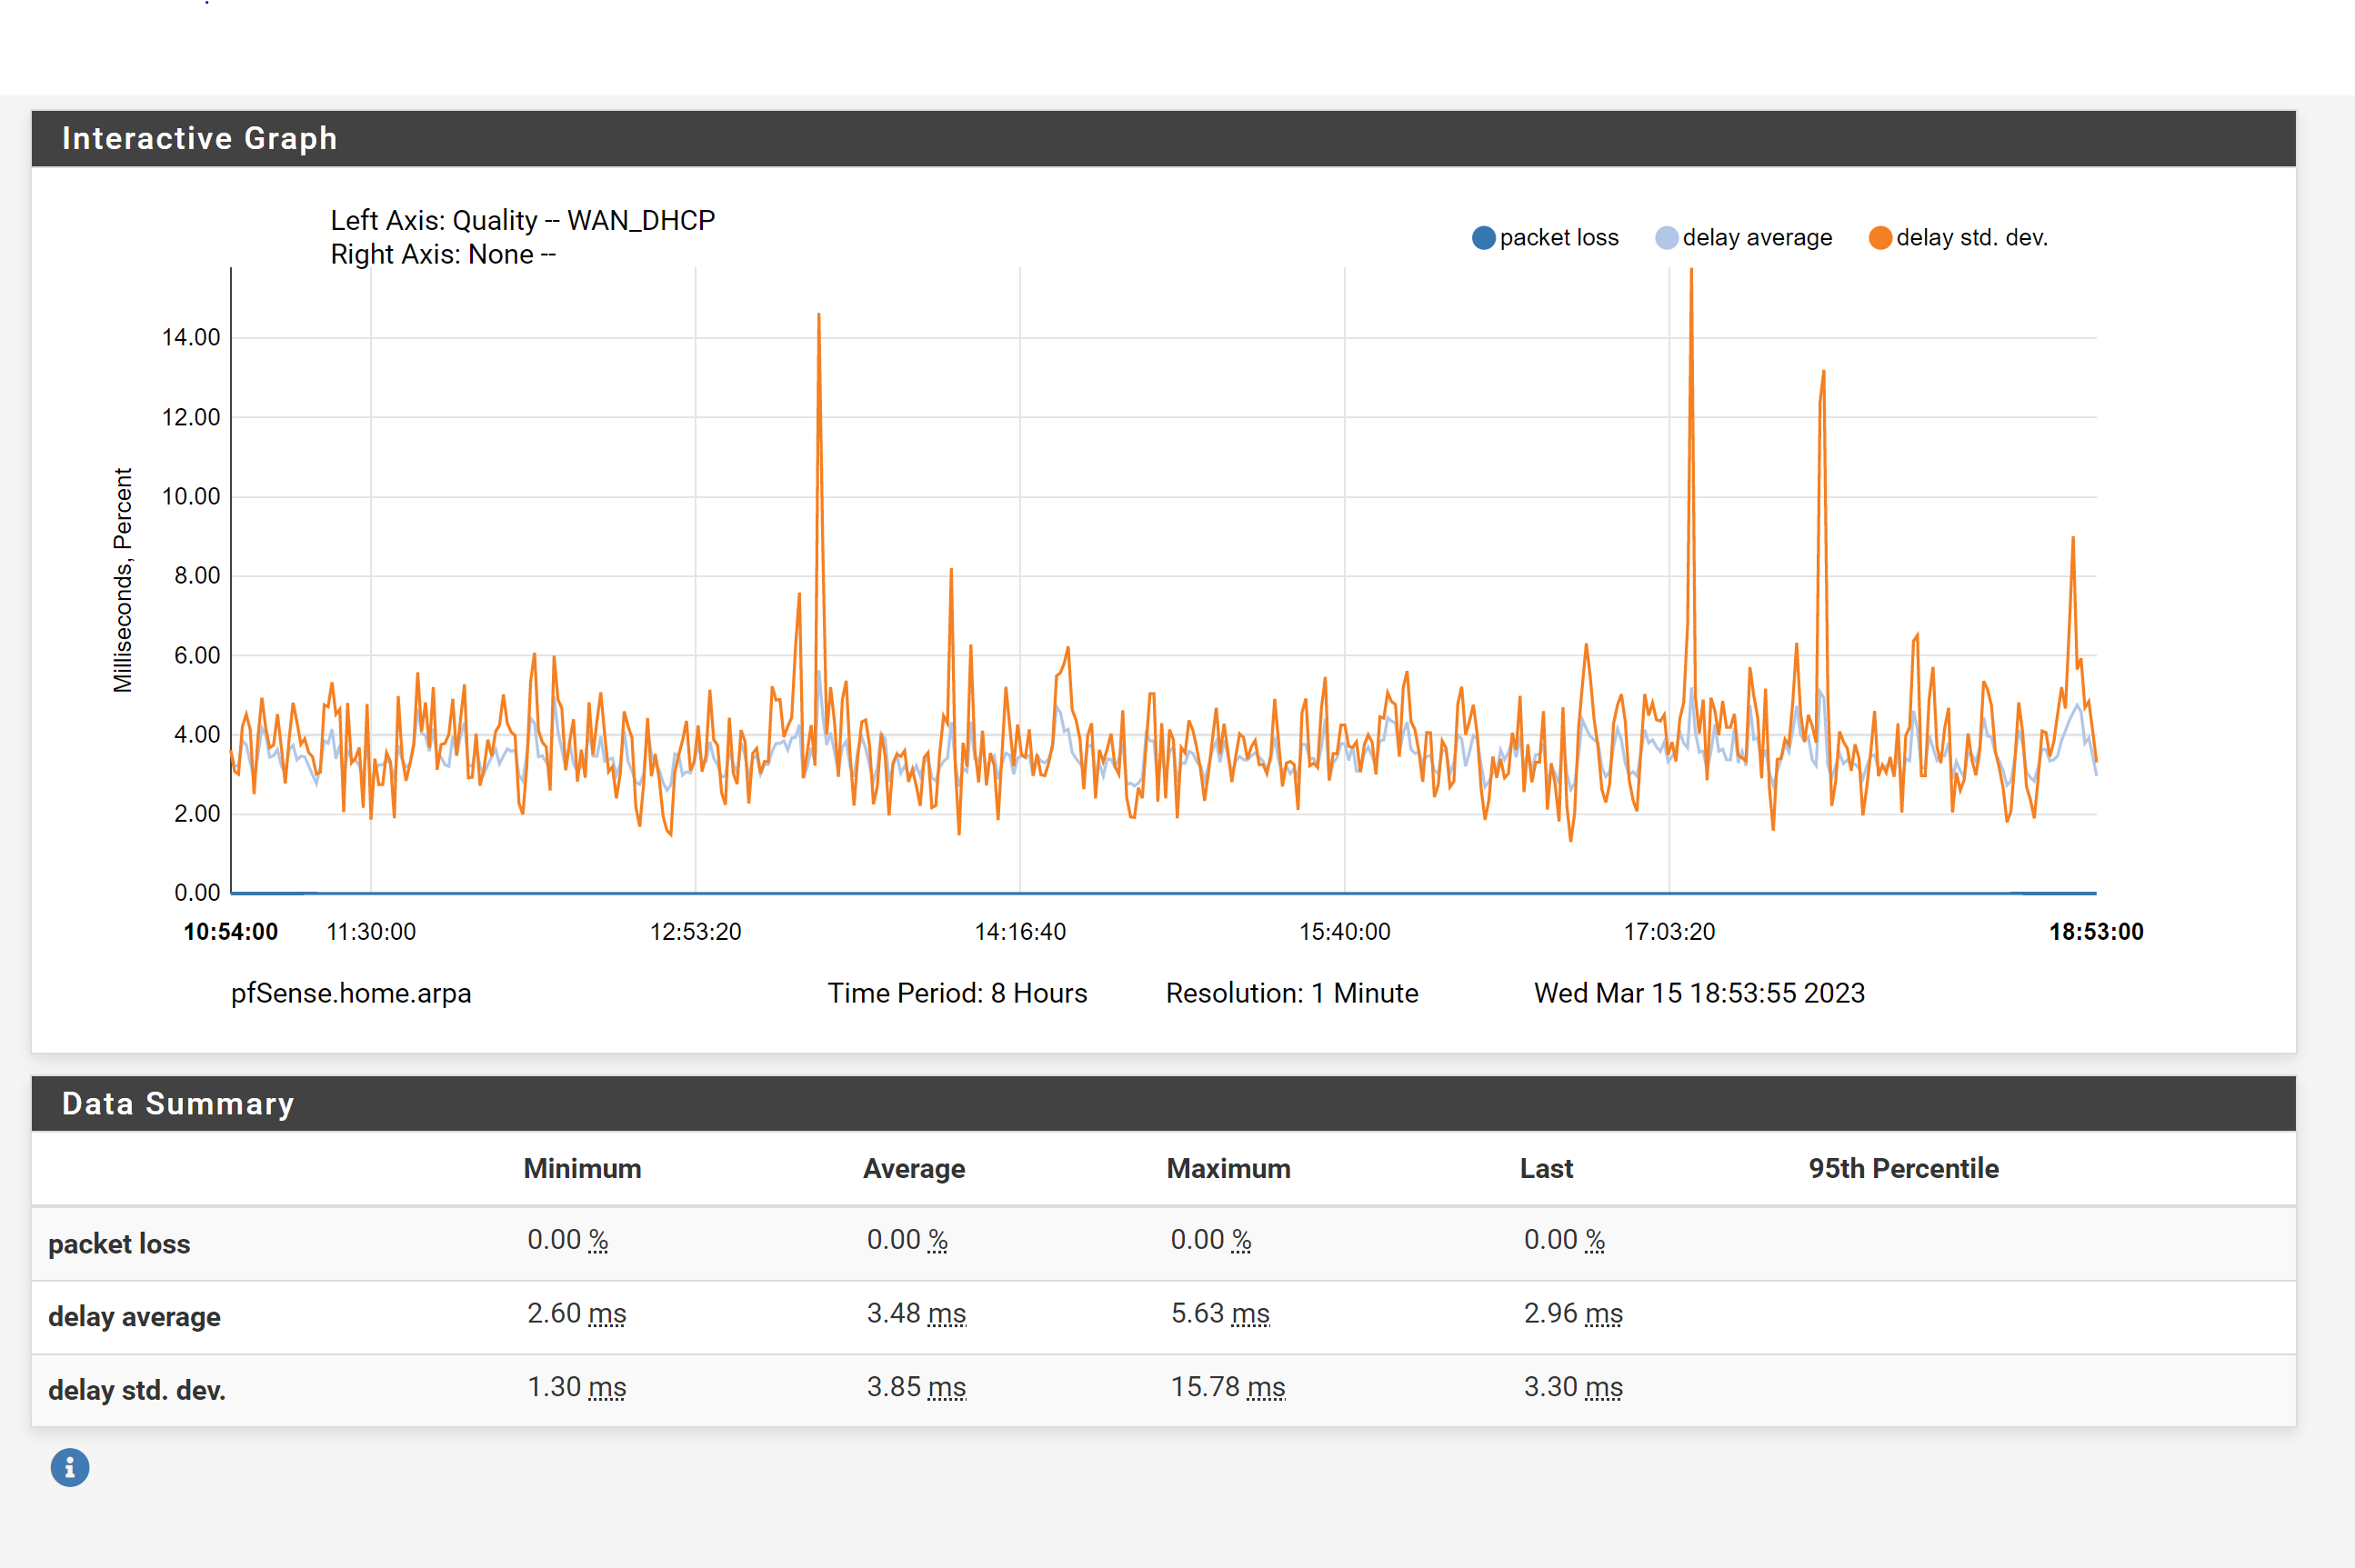This screenshot has height=1568, width=2355.
Task: Click the 15:40:00 x-axis tick label
Action: click(x=1344, y=932)
